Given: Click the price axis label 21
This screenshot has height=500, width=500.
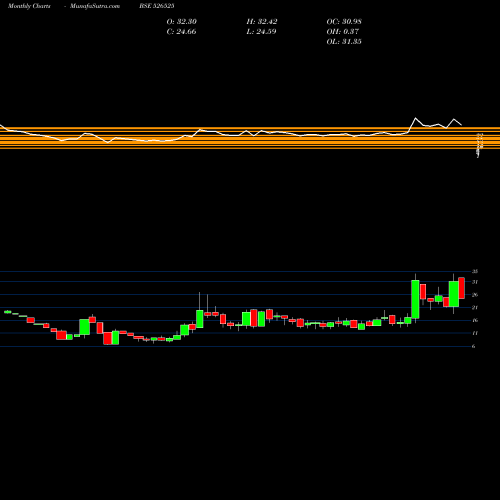Looking at the screenshot, I should click(475, 308).
